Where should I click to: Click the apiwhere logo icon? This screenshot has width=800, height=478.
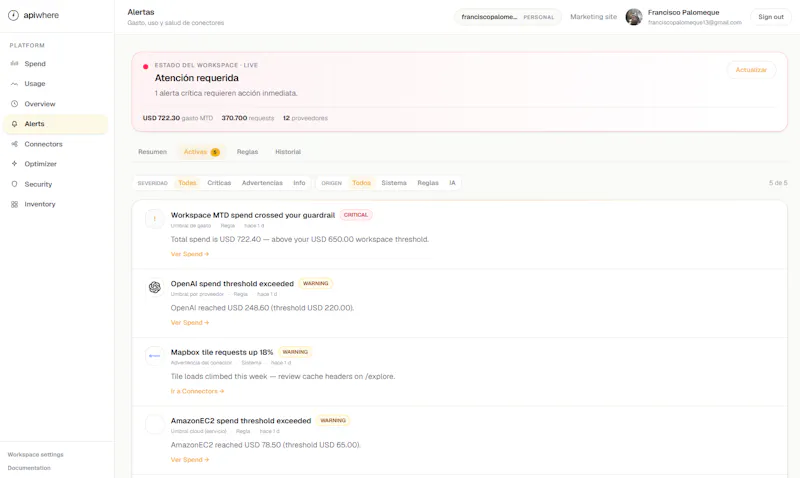[13, 15]
